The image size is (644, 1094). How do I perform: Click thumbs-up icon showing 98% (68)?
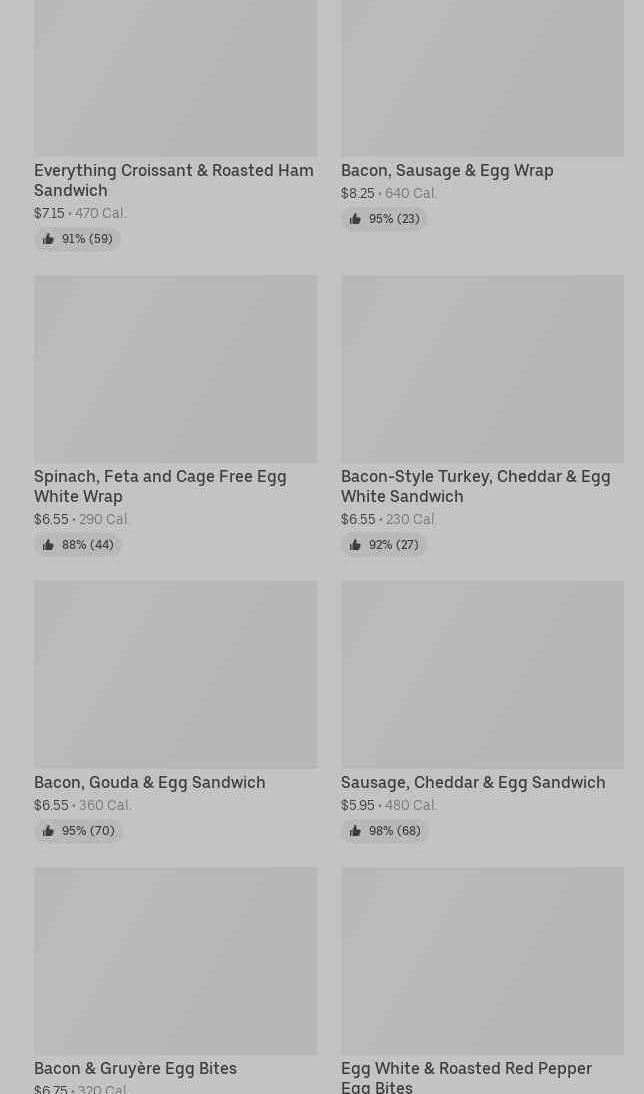[354, 831]
